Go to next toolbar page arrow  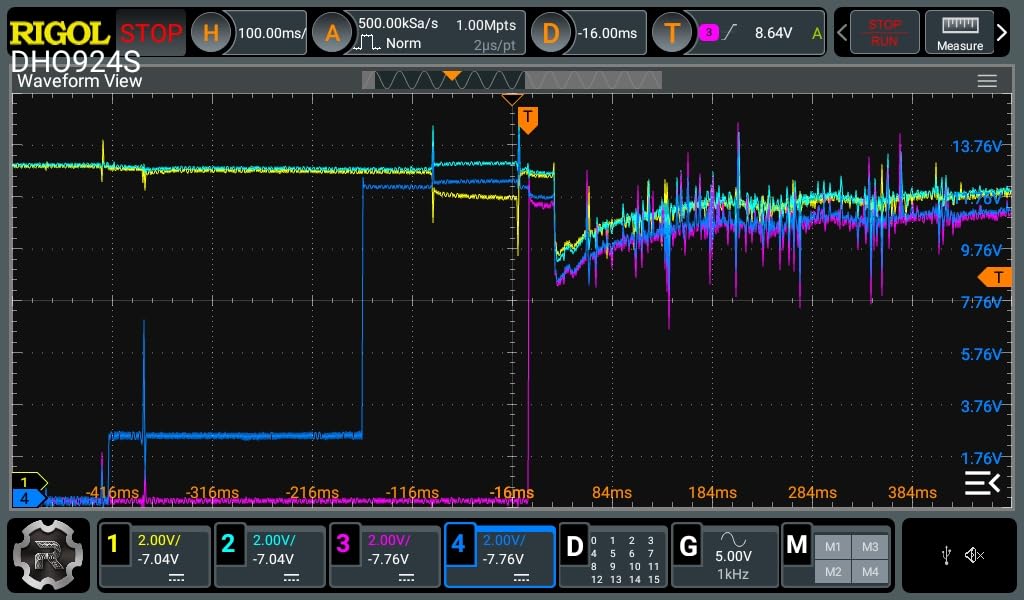point(1002,32)
